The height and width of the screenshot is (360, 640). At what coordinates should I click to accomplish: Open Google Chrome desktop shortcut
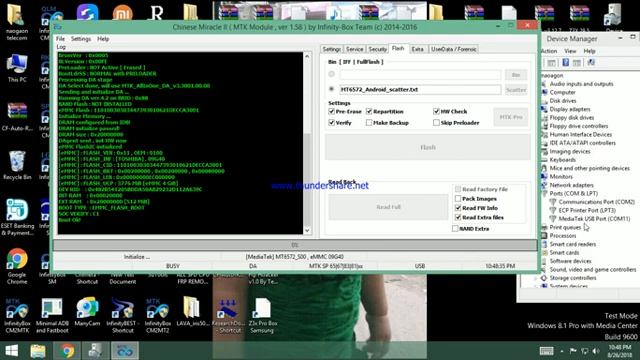pyautogui.click(x=17, y=266)
